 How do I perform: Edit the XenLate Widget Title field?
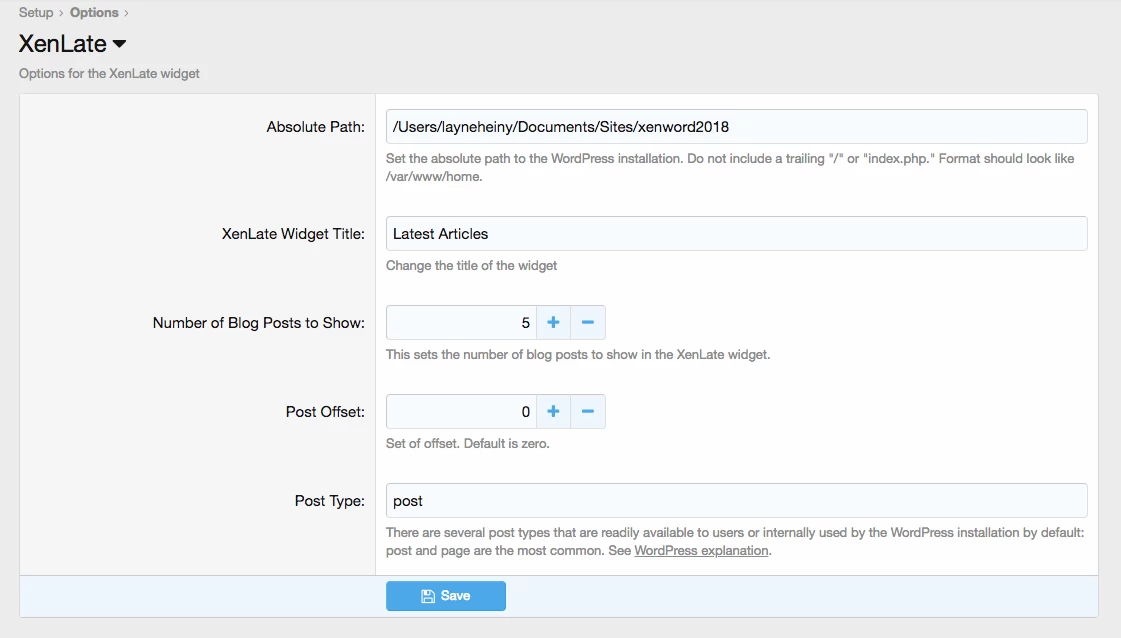(x=736, y=234)
